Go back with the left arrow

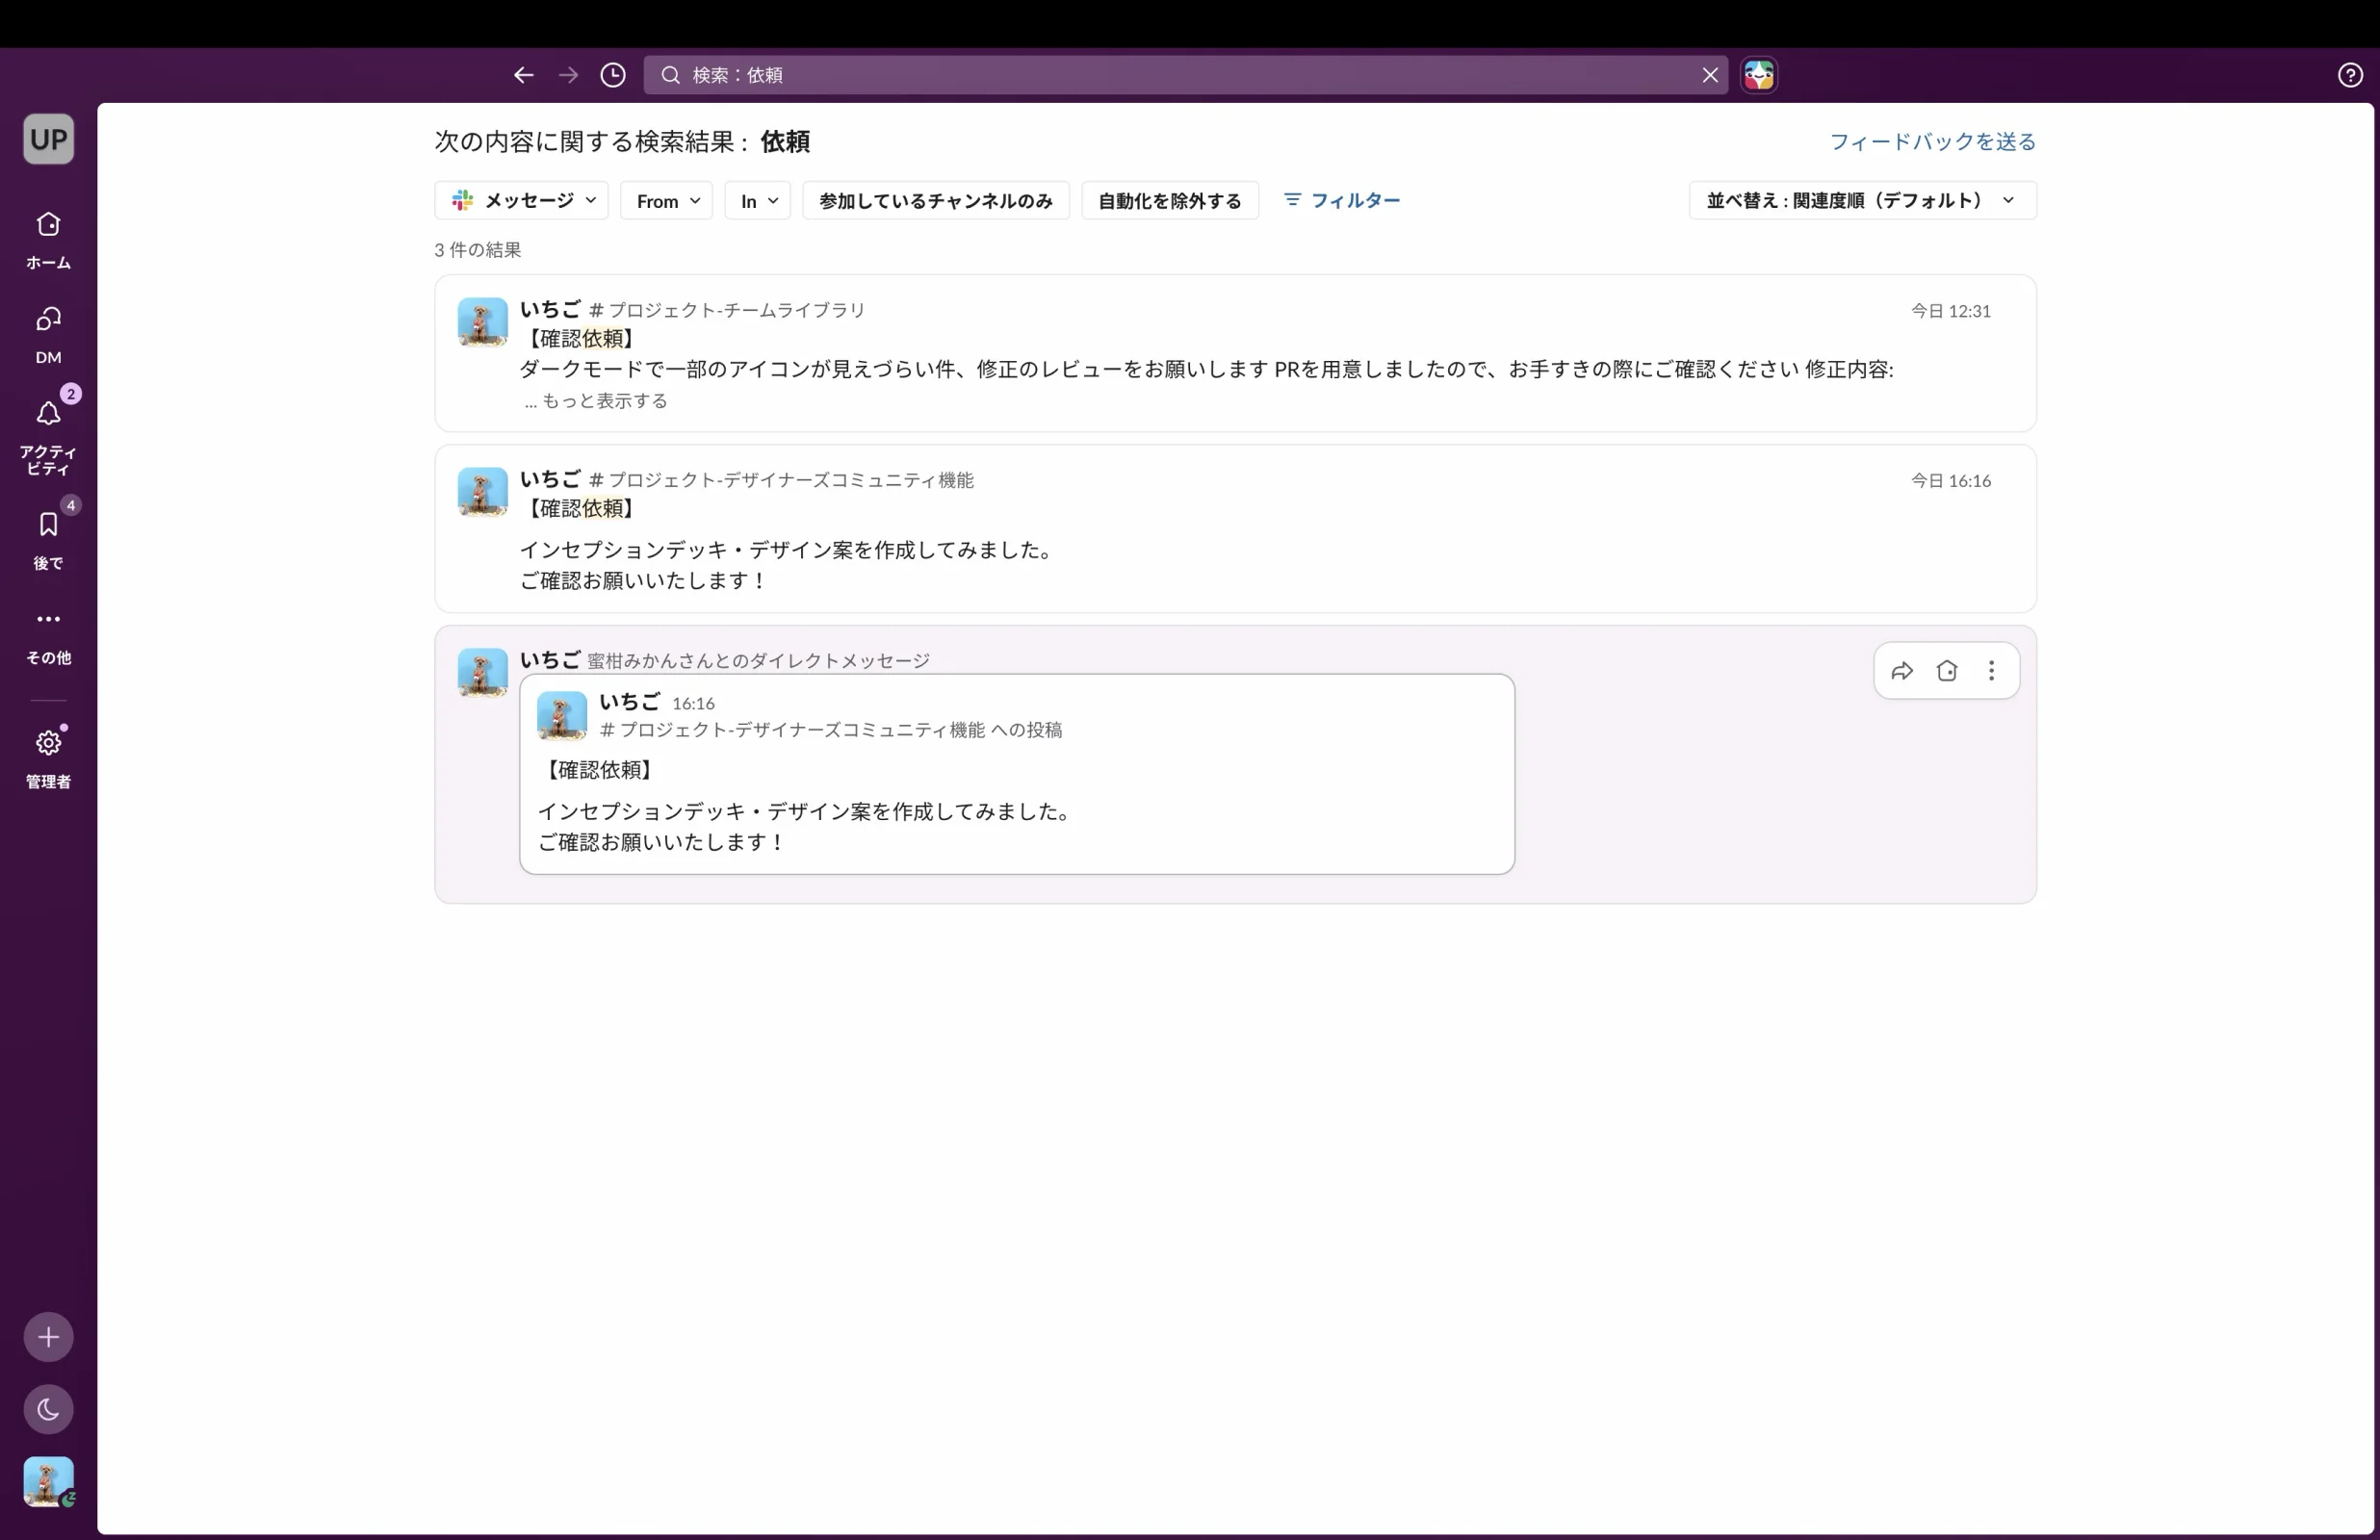pos(523,75)
